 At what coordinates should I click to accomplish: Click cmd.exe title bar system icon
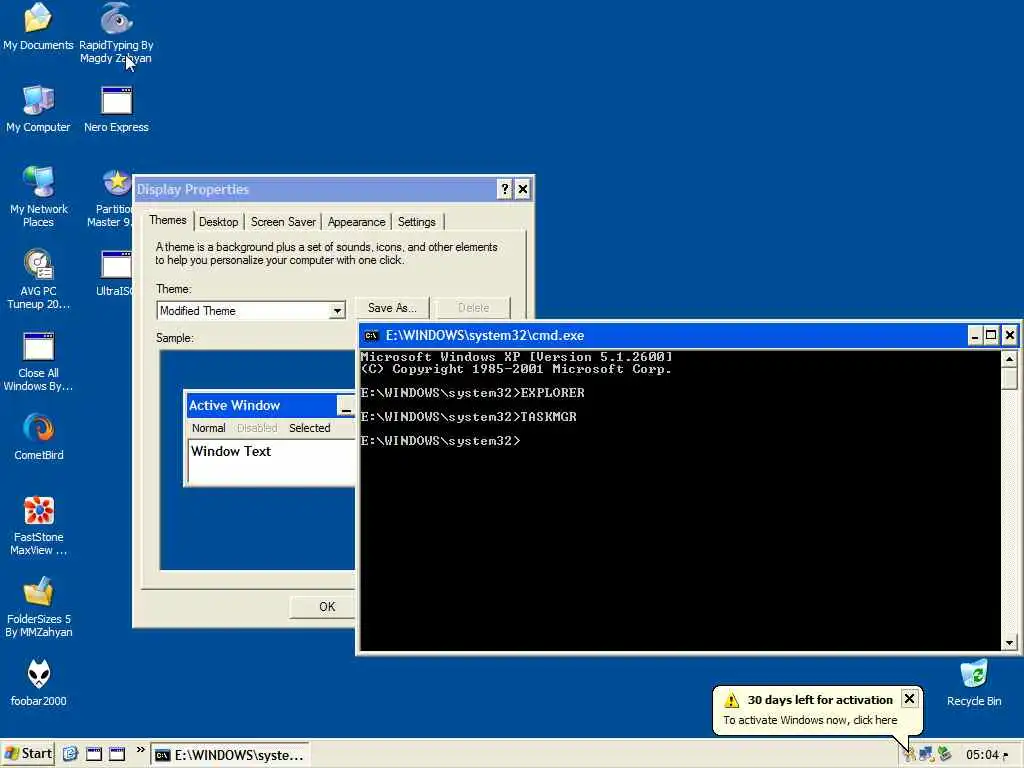point(372,336)
